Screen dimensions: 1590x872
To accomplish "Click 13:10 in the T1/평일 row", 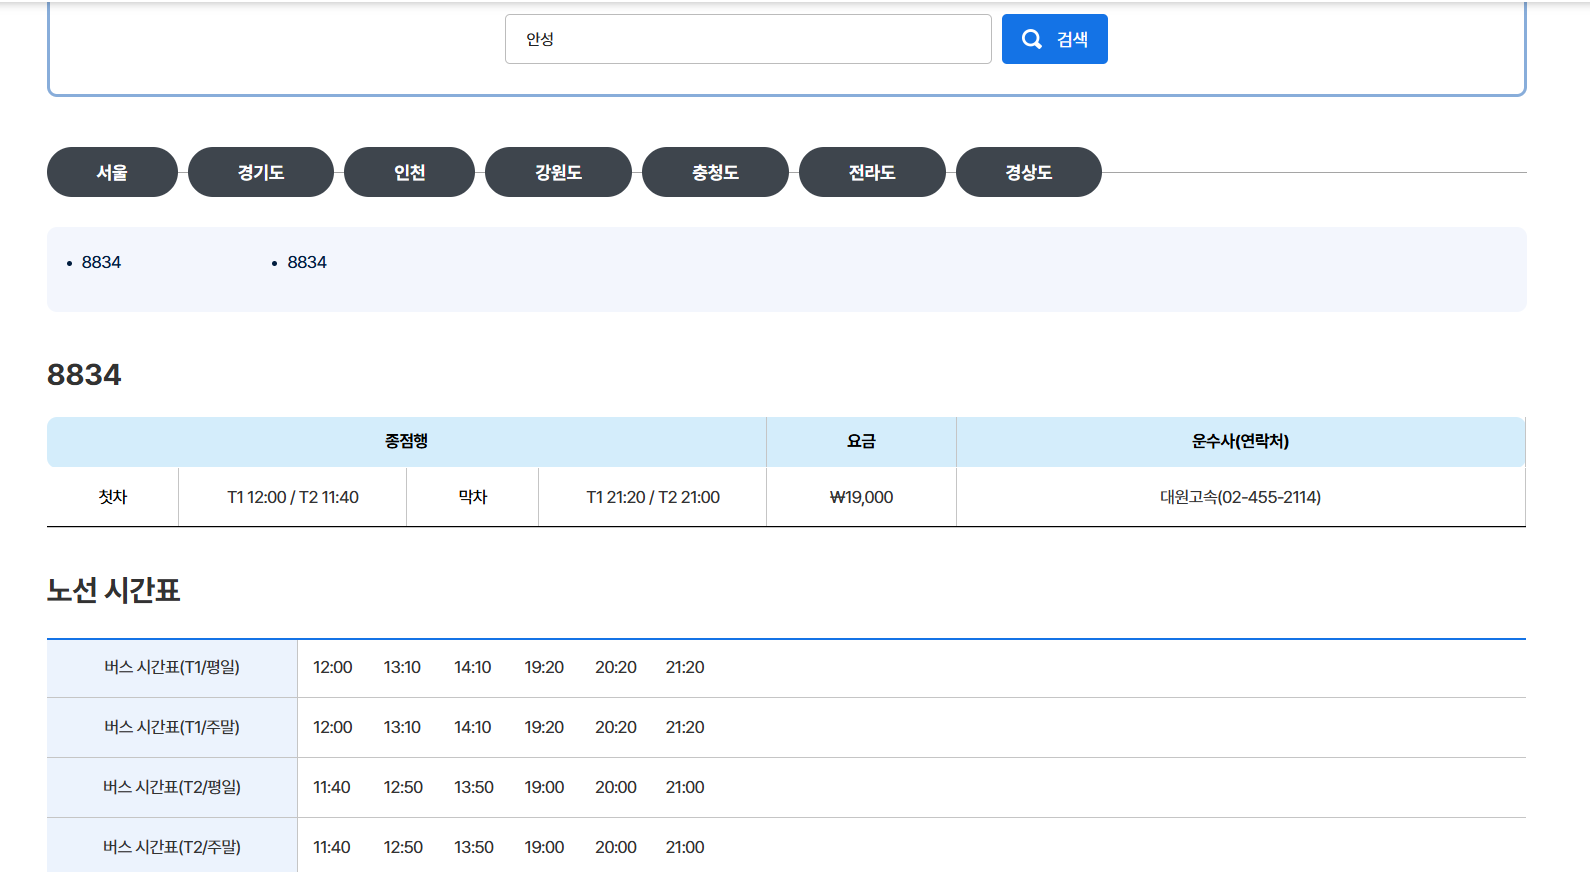I will coord(402,667).
